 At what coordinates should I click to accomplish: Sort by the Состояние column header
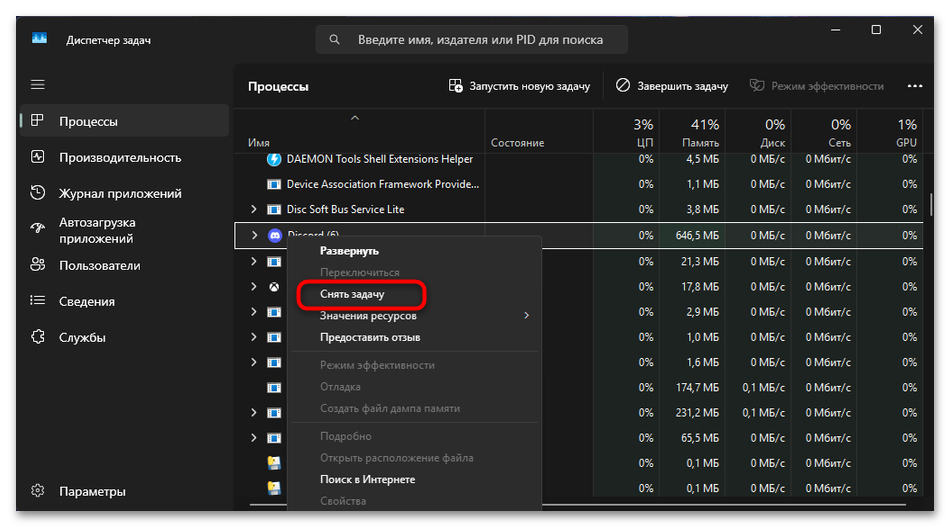[x=539, y=131]
